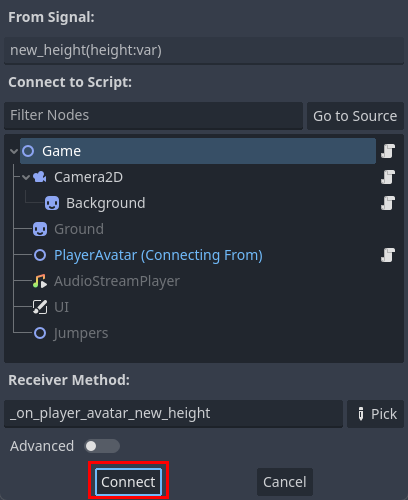Select the Game node row
The height and width of the screenshot is (500, 408).
pos(198,151)
